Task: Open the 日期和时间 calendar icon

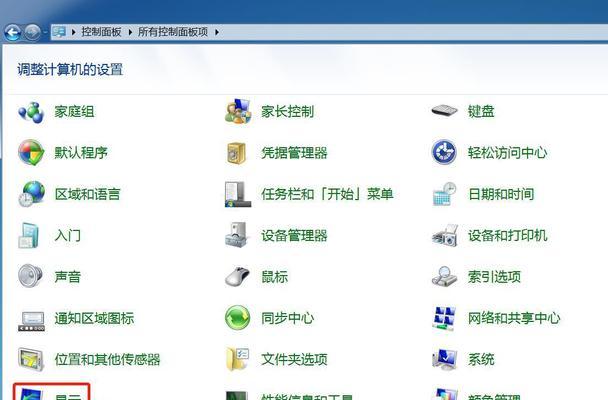Action: click(444, 194)
